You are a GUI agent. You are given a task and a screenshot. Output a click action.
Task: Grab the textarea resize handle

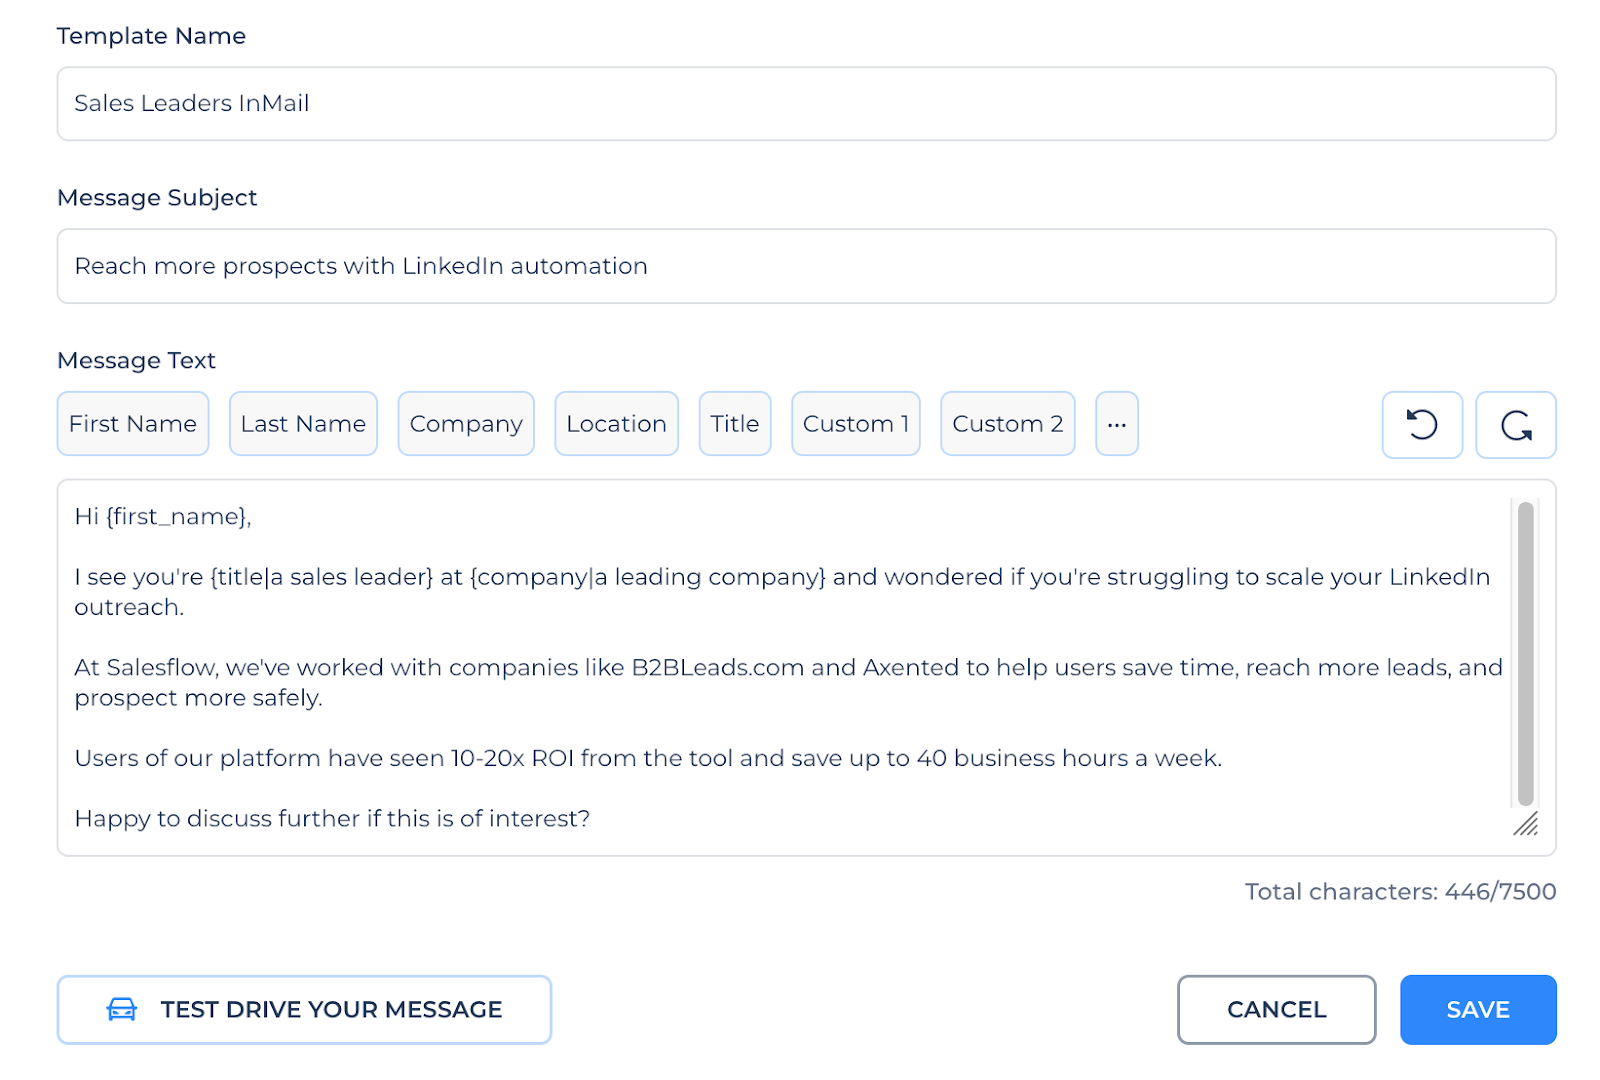[1526, 825]
